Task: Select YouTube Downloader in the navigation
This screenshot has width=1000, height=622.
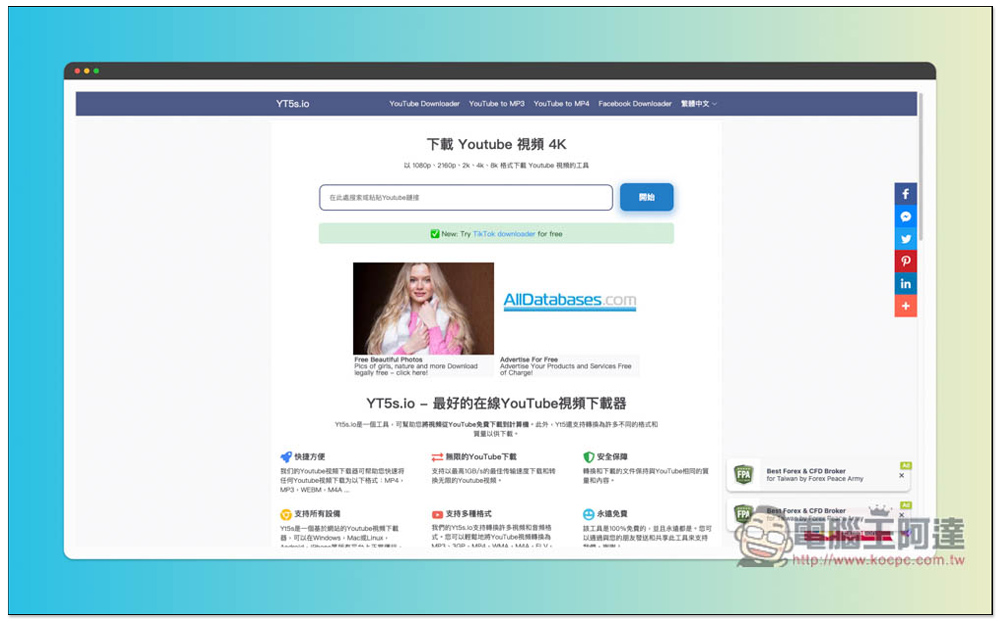Action: pos(424,104)
